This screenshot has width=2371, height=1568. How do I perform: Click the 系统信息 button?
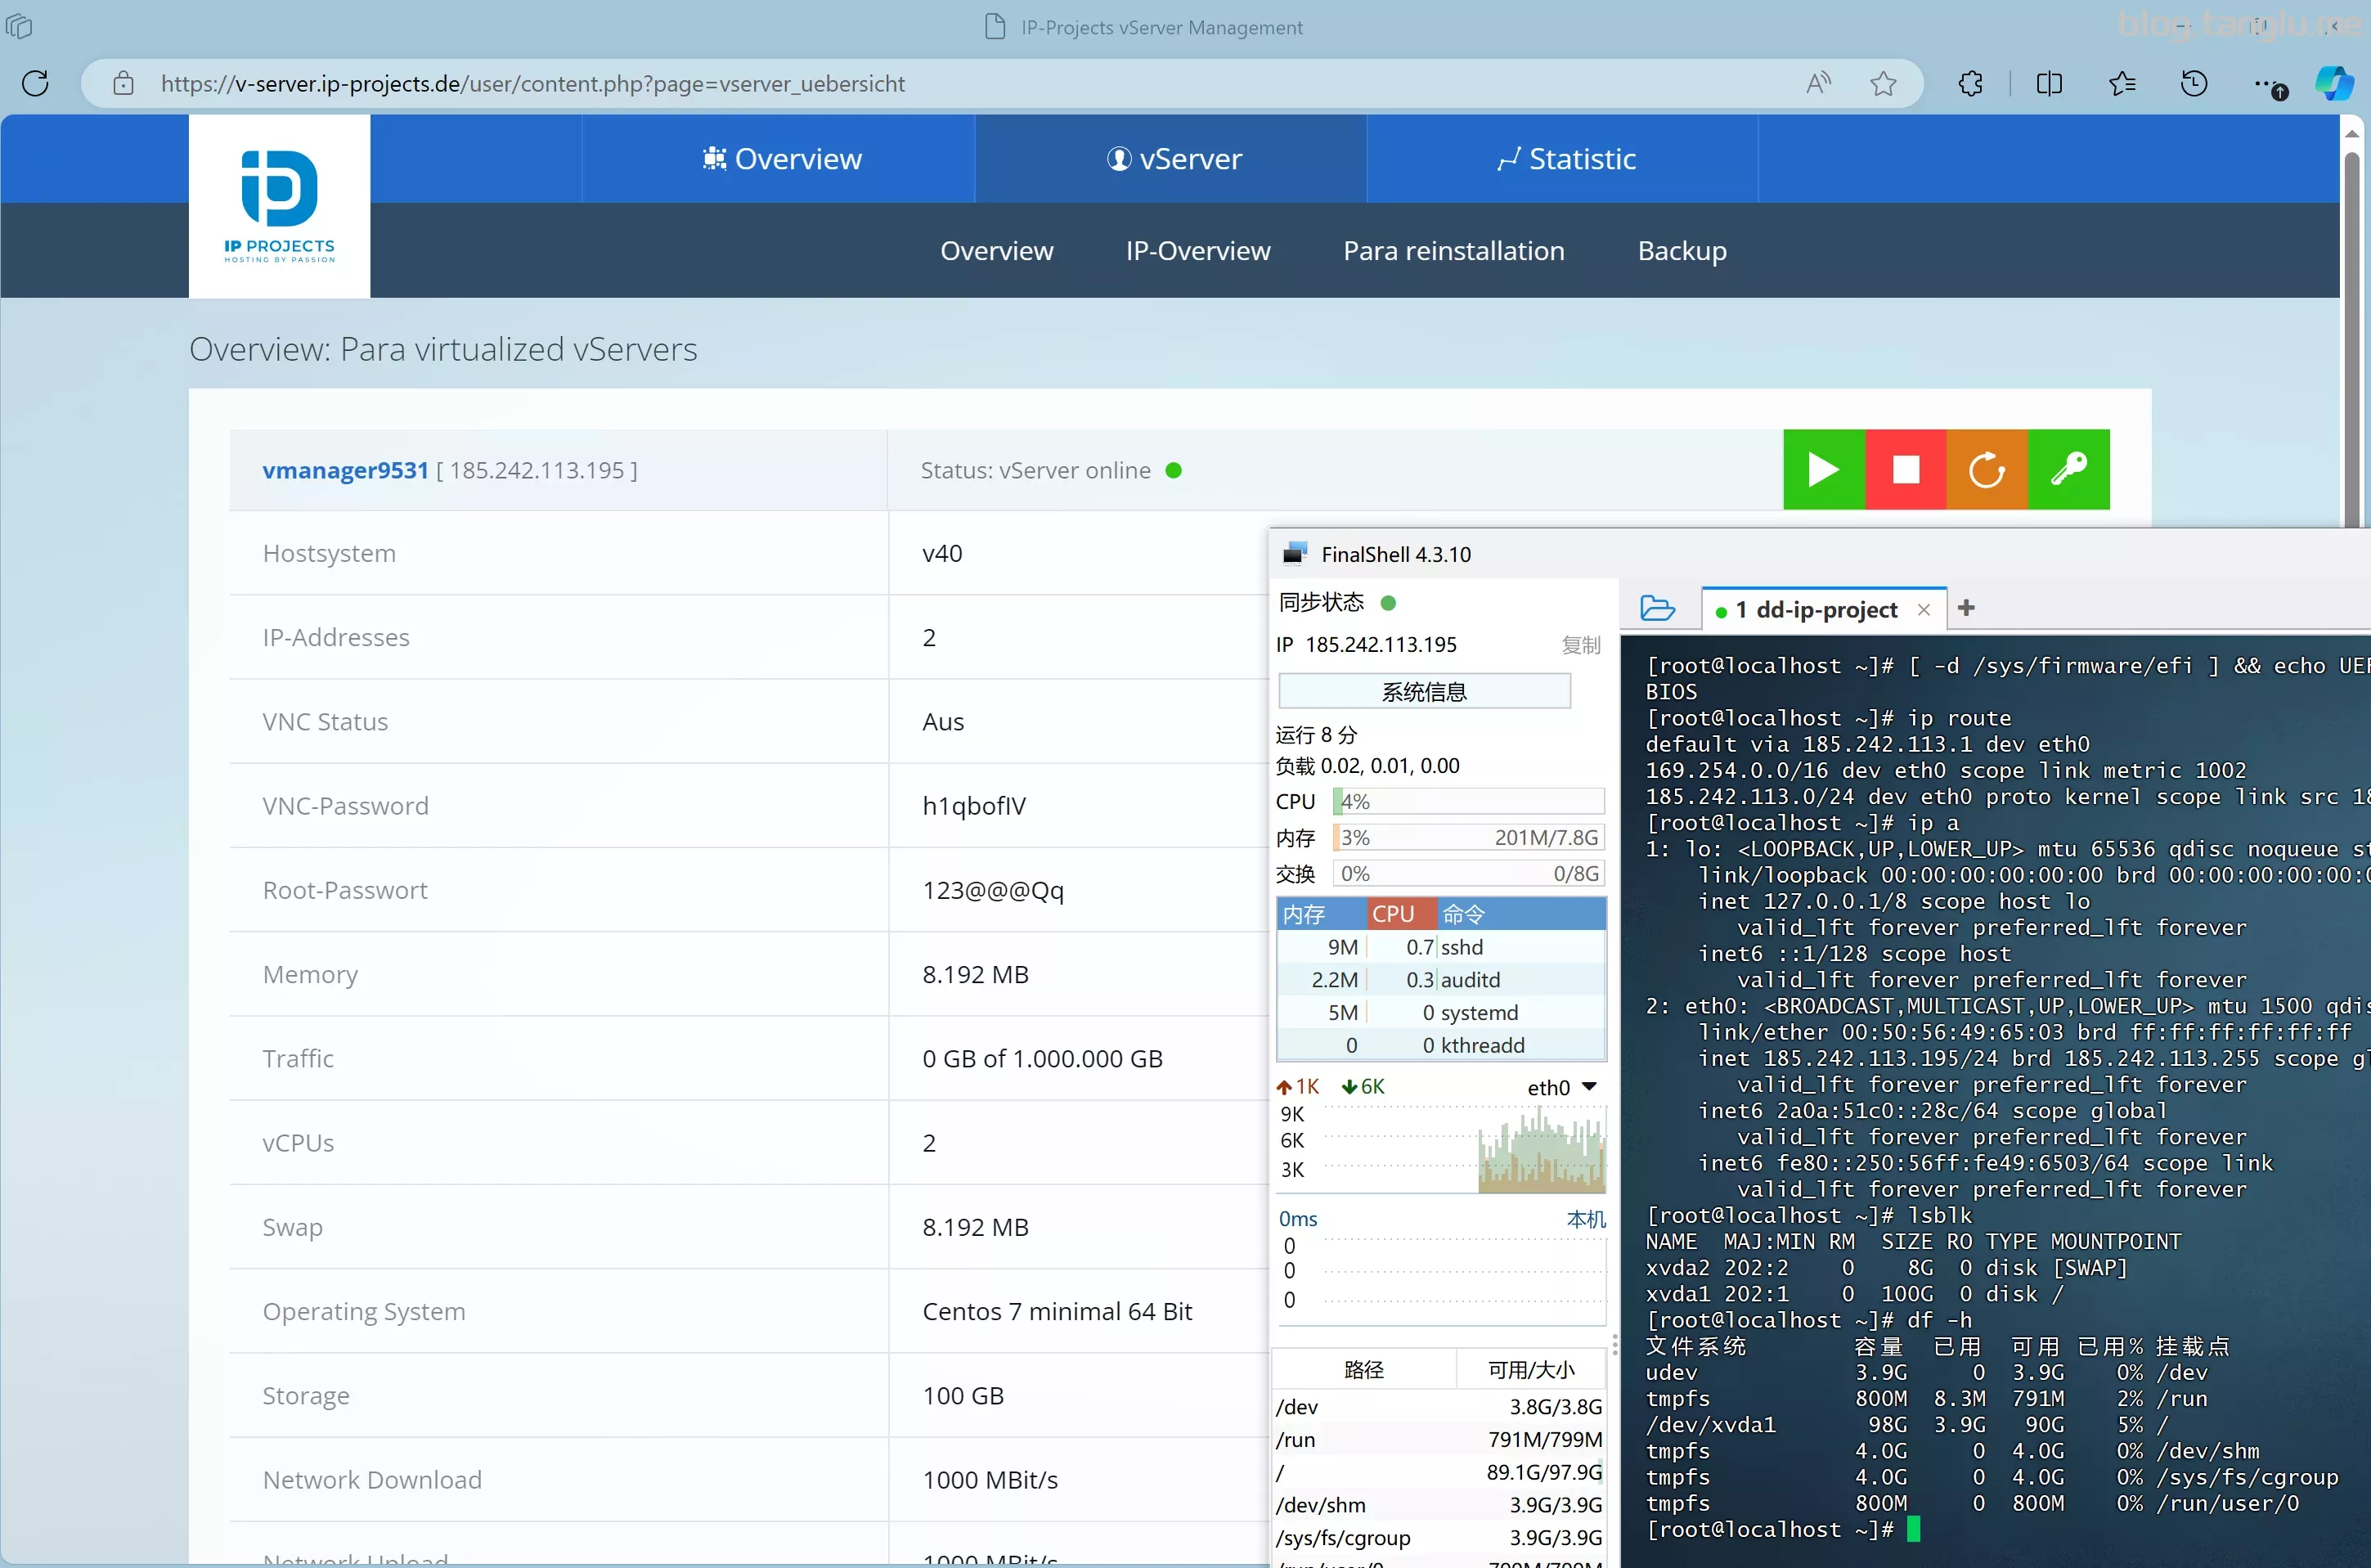pyautogui.click(x=1423, y=692)
